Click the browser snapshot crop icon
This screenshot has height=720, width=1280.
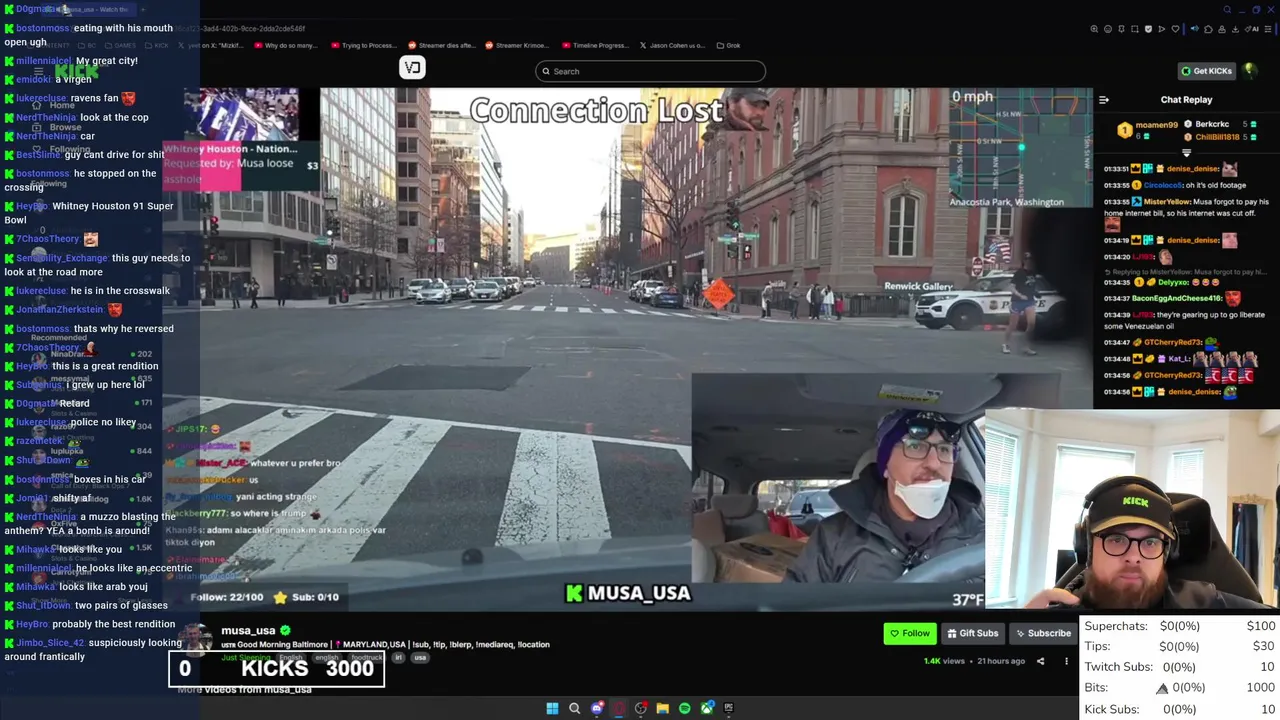click(1135, 29)
